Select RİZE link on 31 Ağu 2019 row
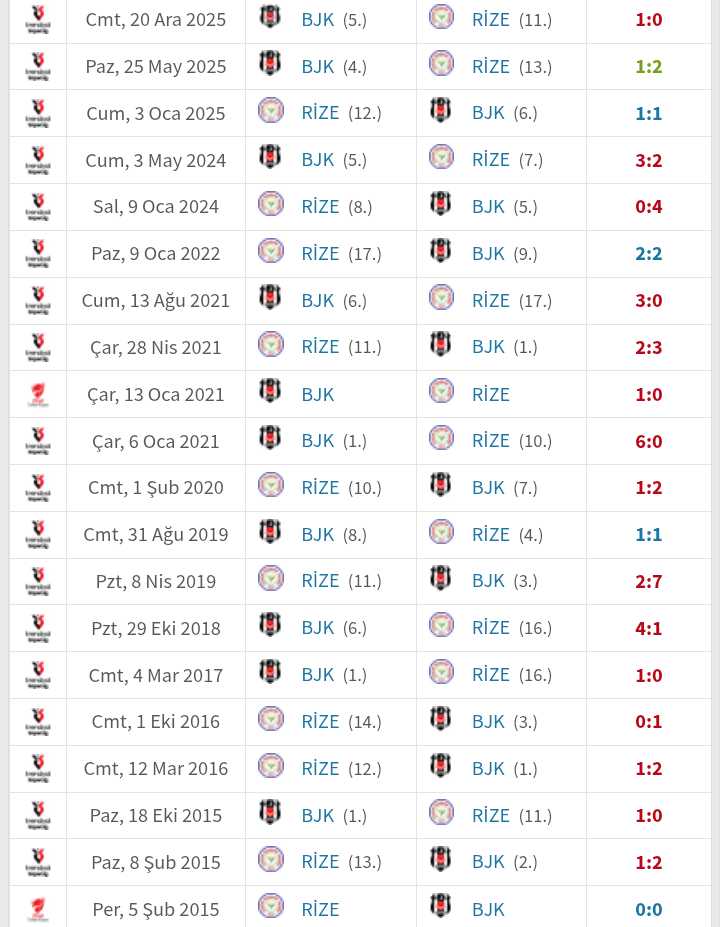Screen dimensions: 720x927 [x=490, y=535]
